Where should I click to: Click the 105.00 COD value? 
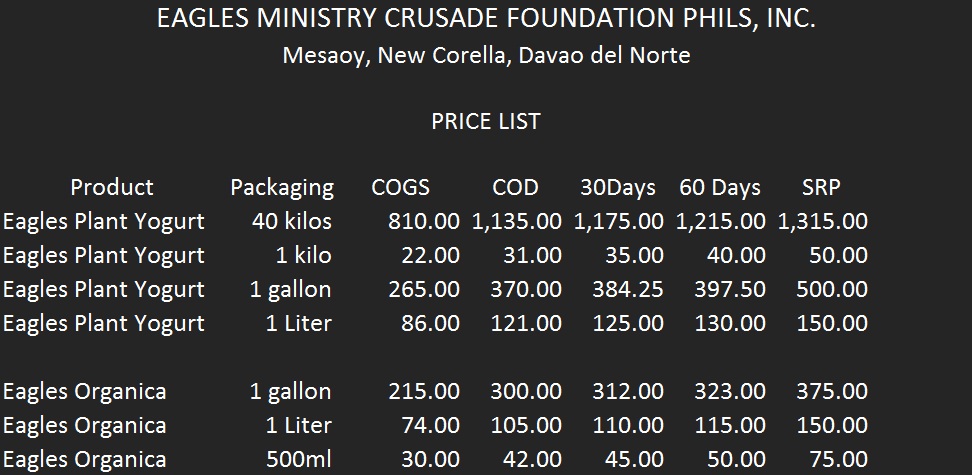(526, 426)
